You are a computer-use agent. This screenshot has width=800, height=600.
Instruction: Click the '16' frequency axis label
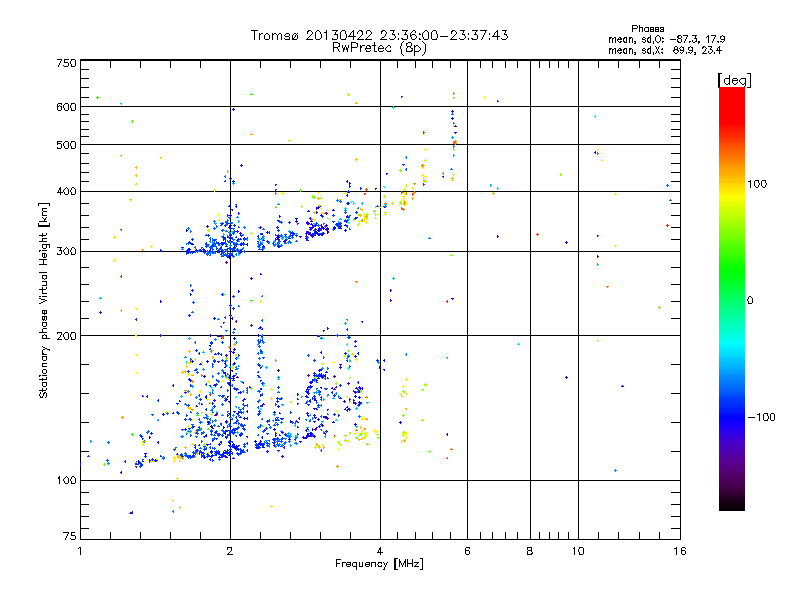tap(680, 551)
